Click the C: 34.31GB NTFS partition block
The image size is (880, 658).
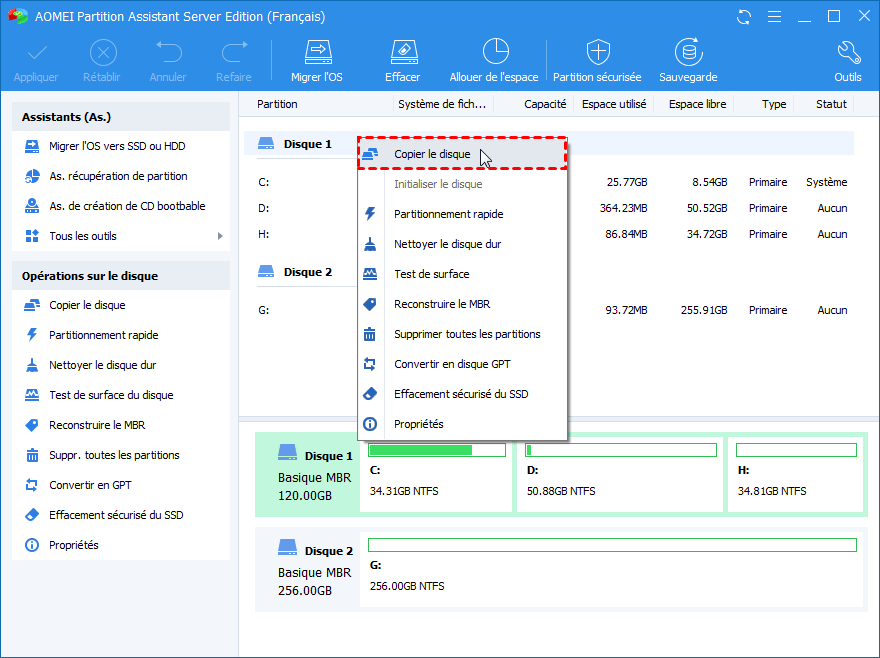coord(436,474)
